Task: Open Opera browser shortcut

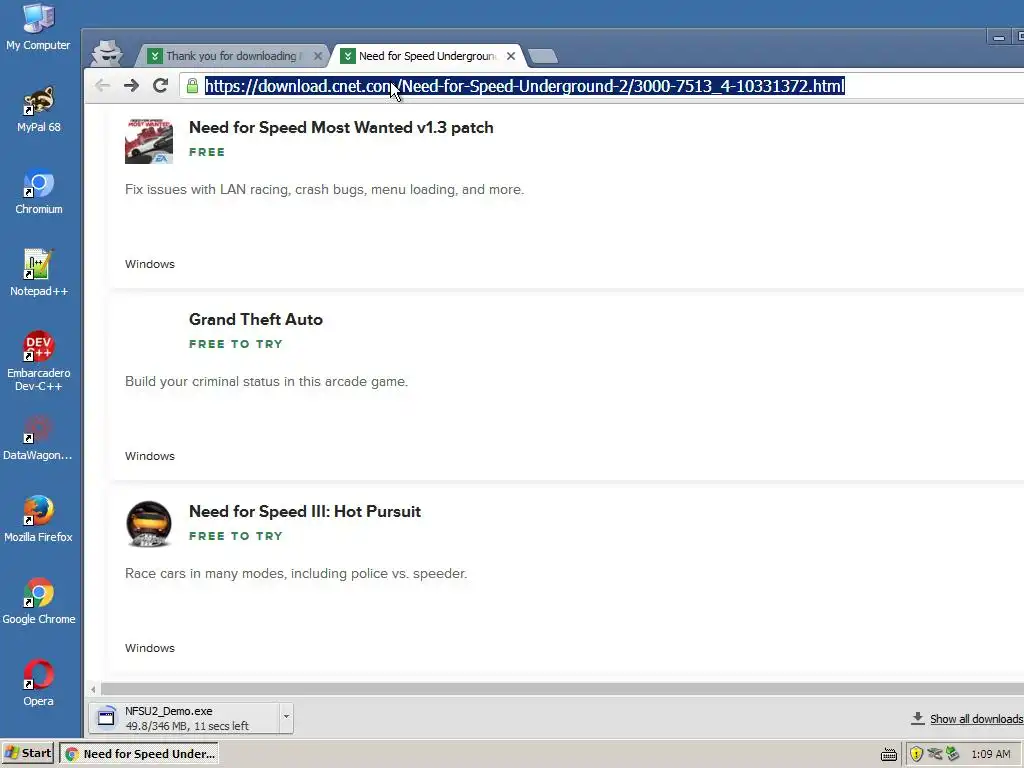Action: (x=38, y=684)
